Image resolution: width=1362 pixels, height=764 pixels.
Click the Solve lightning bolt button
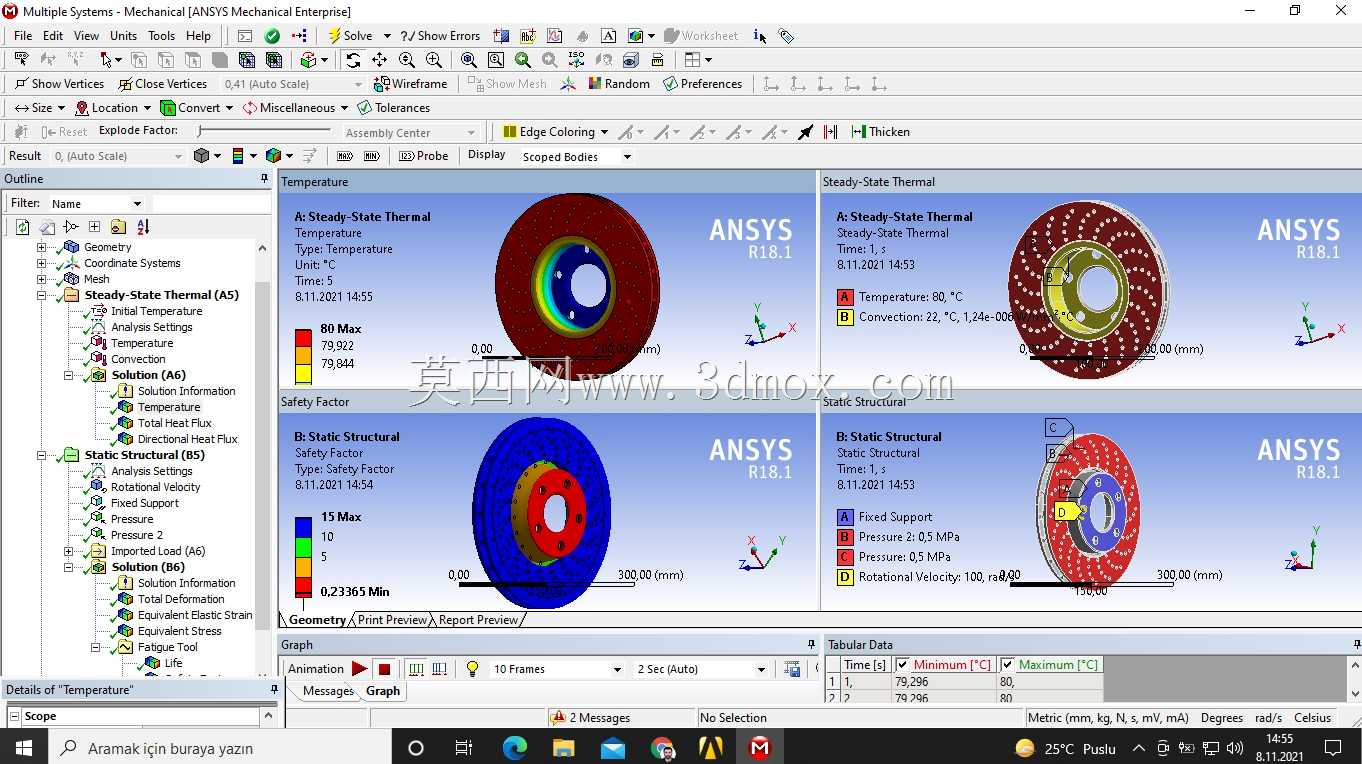point(351,35)
